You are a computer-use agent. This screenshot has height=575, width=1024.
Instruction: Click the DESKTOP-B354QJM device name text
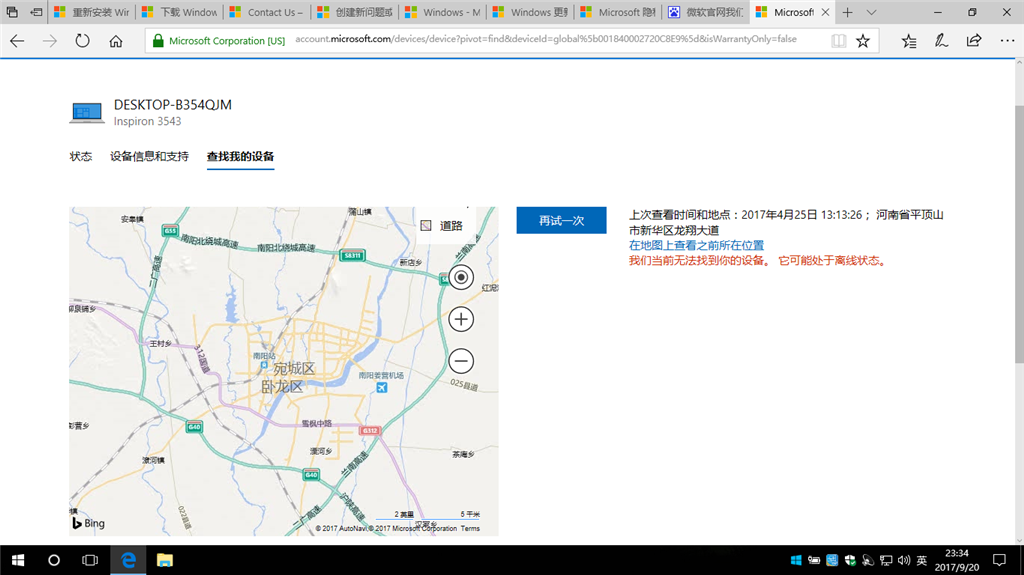click(x=172, y=105)
